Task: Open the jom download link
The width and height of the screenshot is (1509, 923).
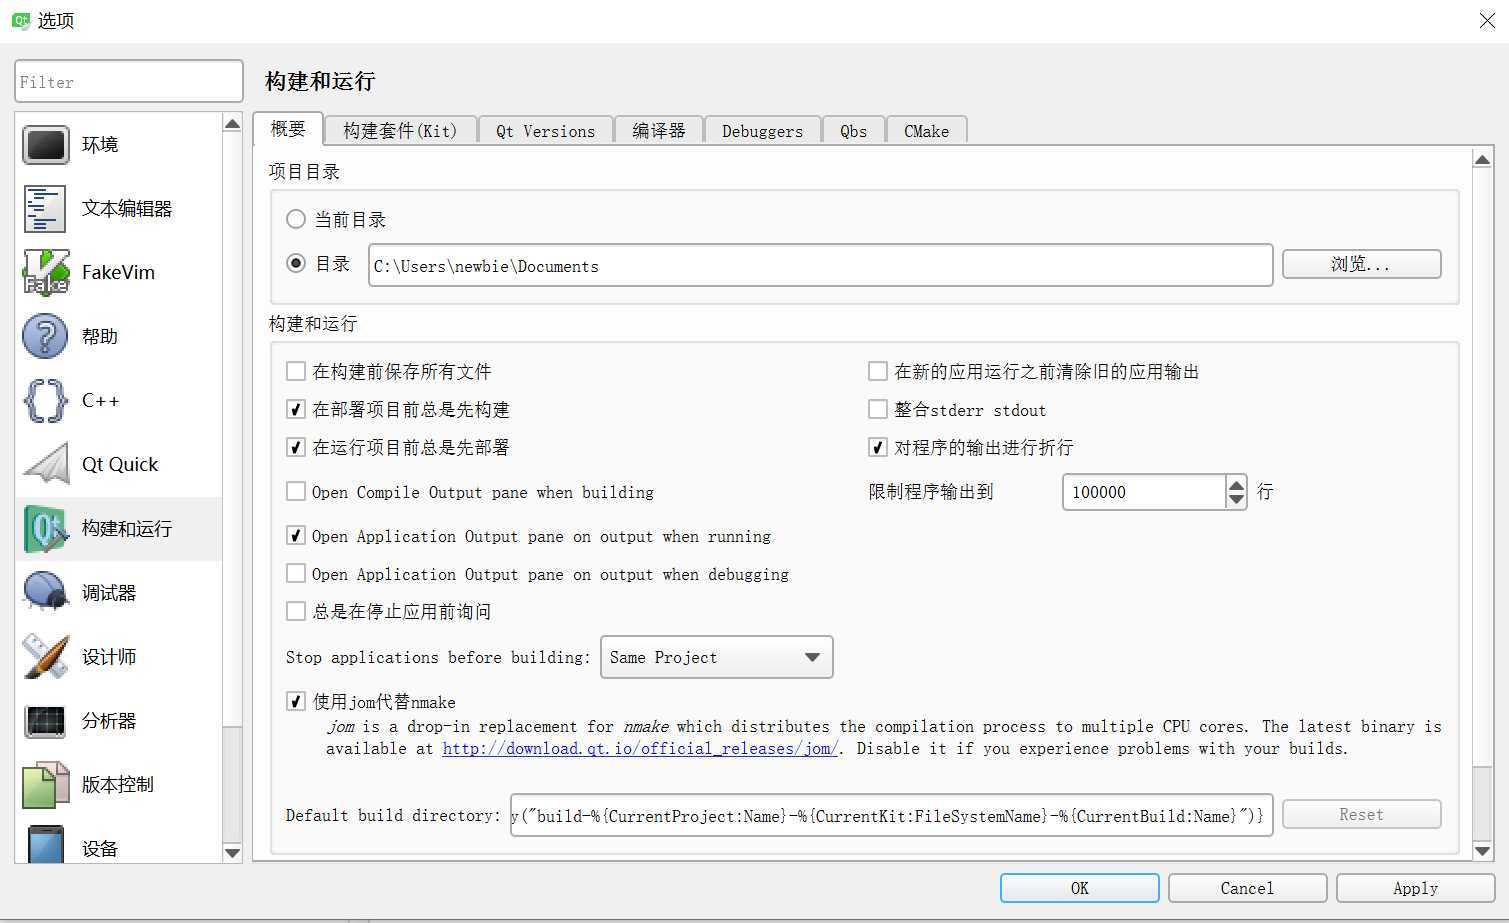Action: 640,748
